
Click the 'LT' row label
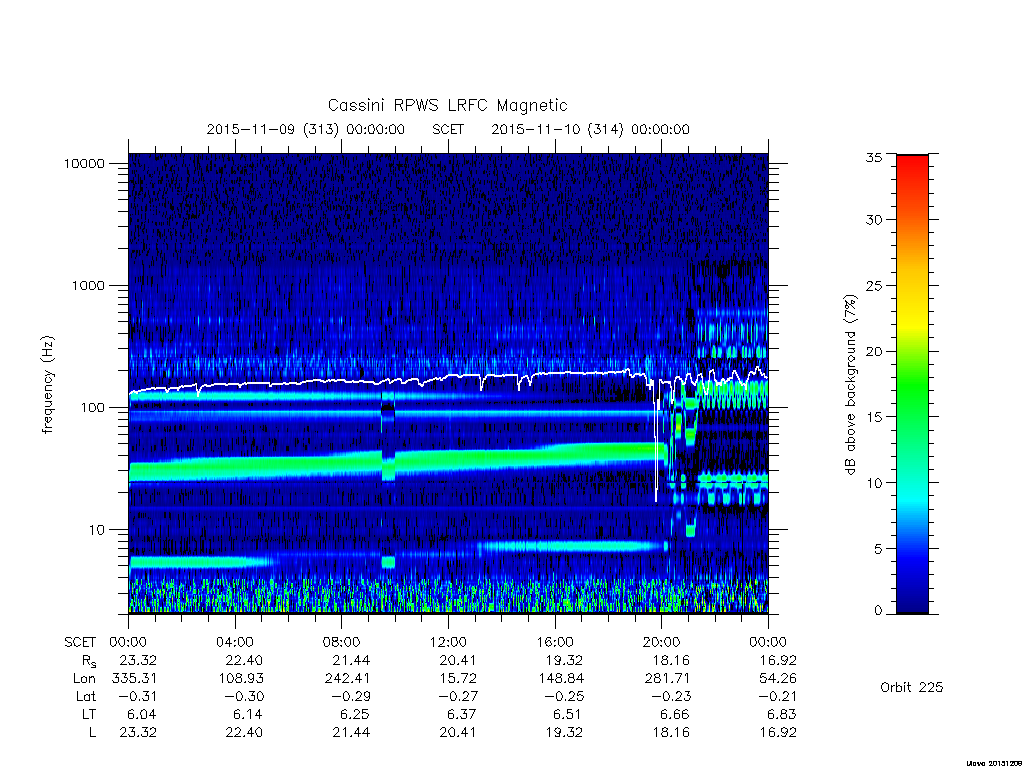tap(89, 714)
